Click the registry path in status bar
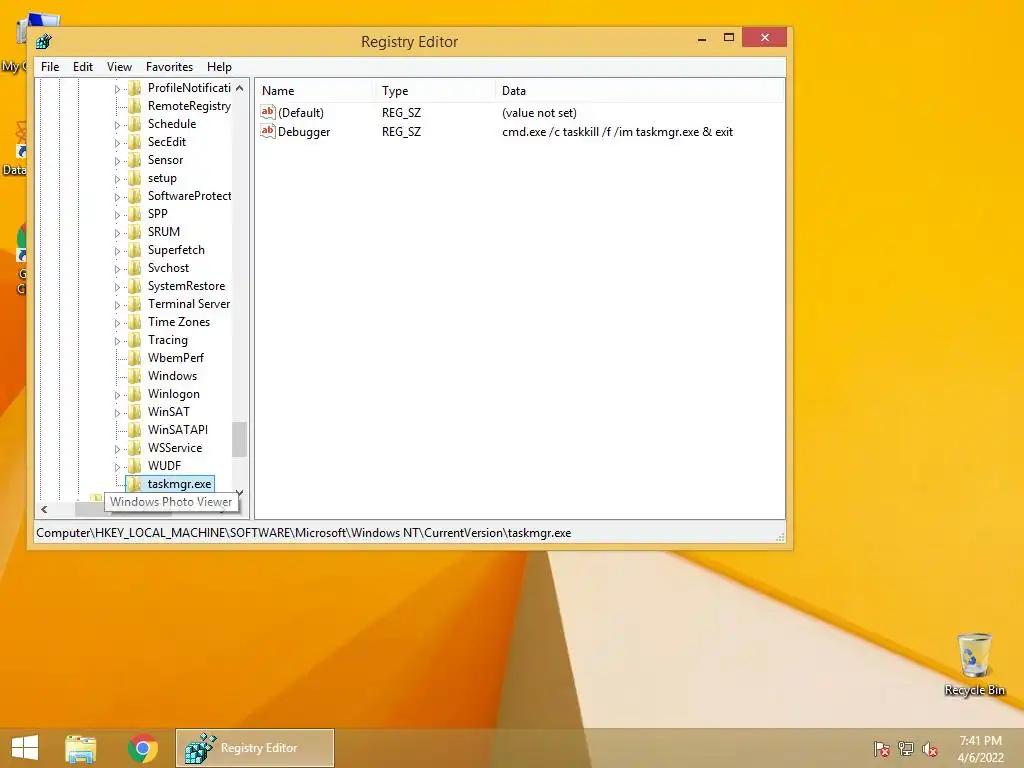 (x=304, y=533)
